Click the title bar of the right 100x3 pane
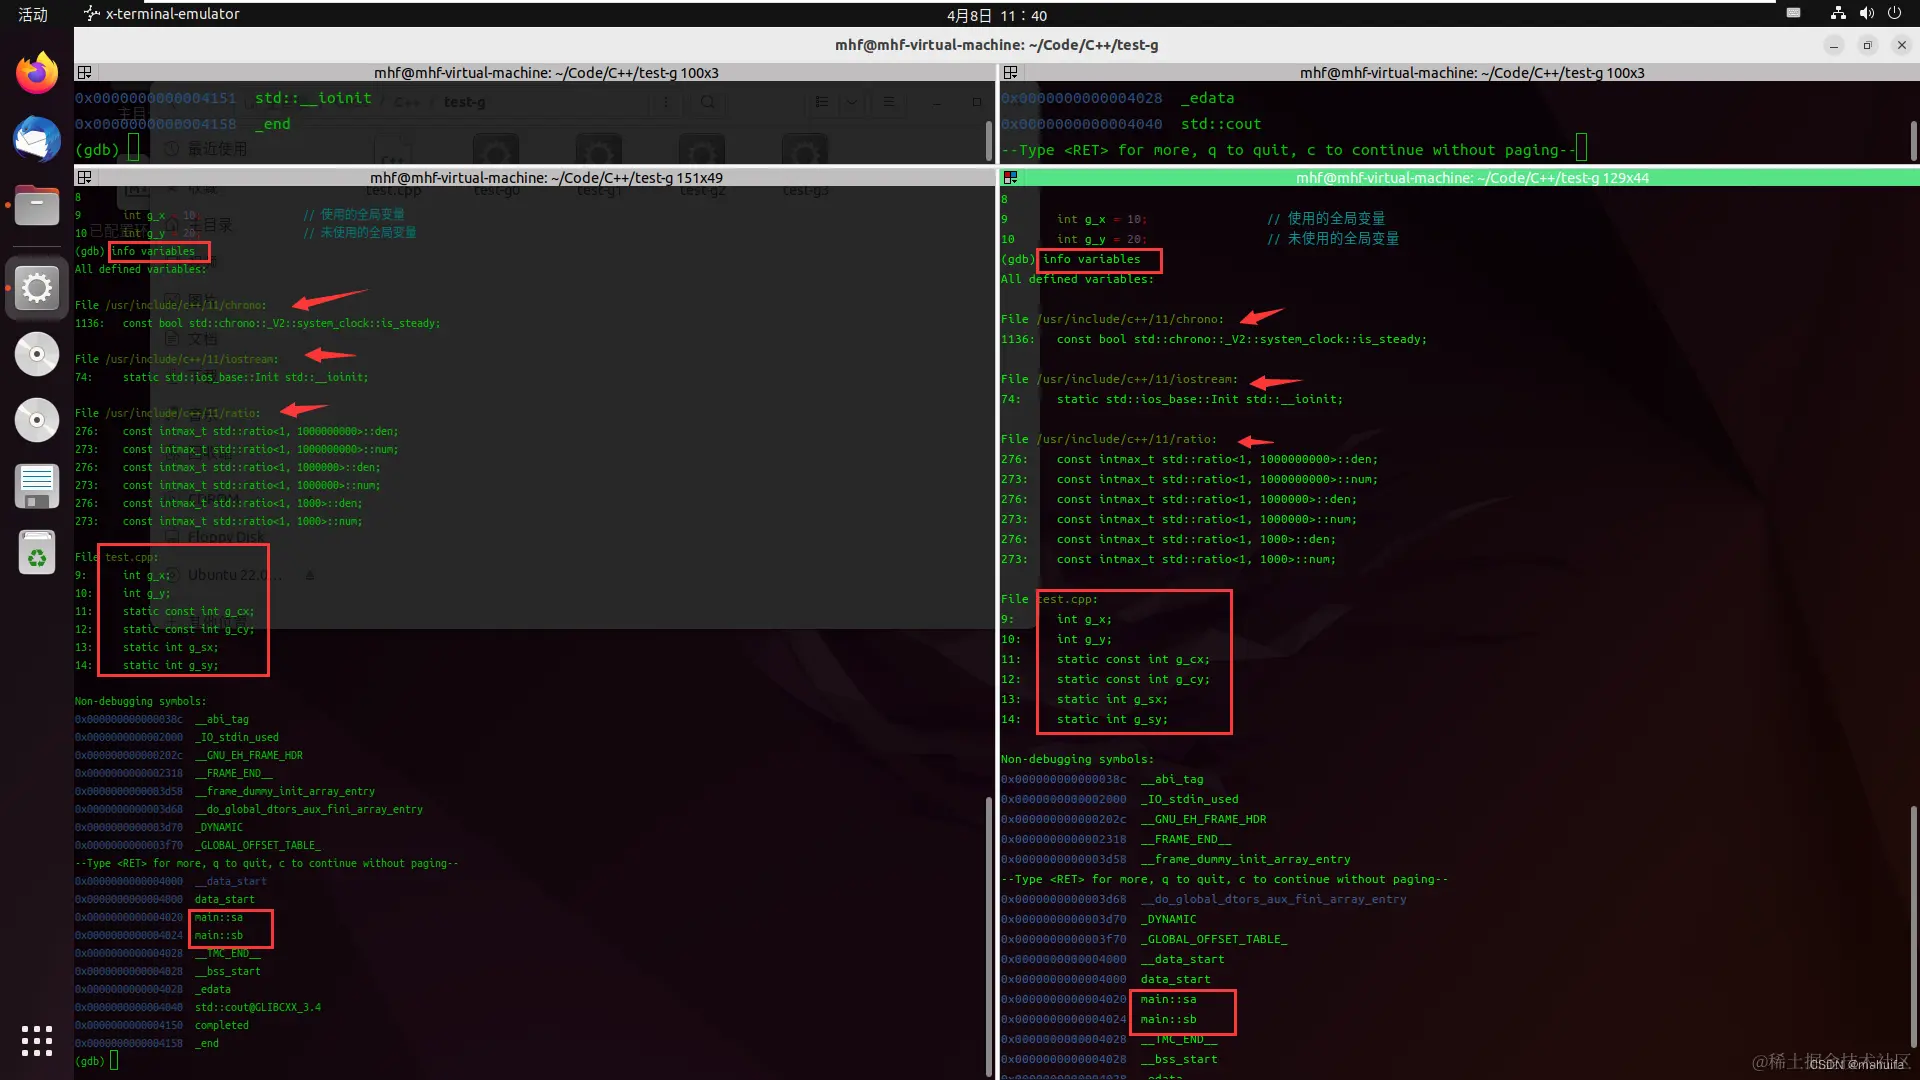This screenshot has height=1080, width=1920. (x=1471, y=73)
